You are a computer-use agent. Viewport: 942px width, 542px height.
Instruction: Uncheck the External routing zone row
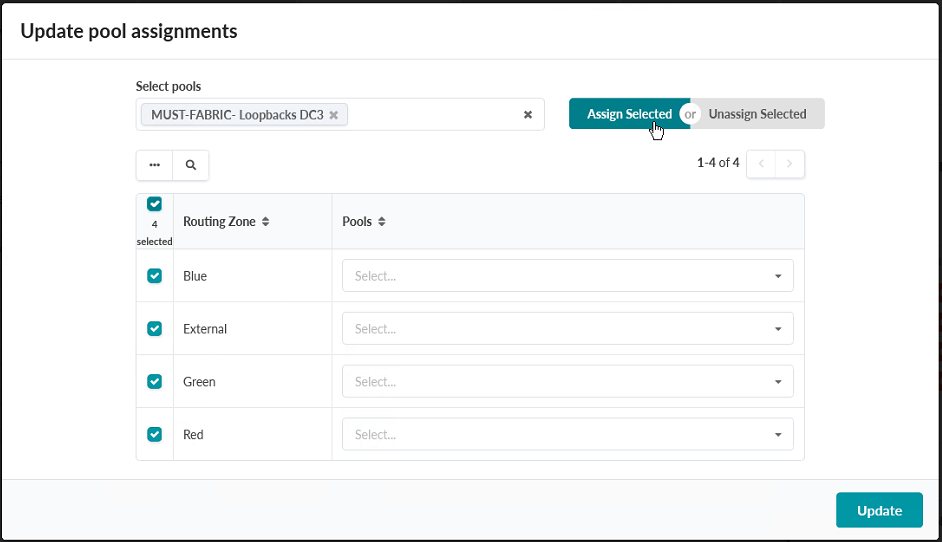154,328
